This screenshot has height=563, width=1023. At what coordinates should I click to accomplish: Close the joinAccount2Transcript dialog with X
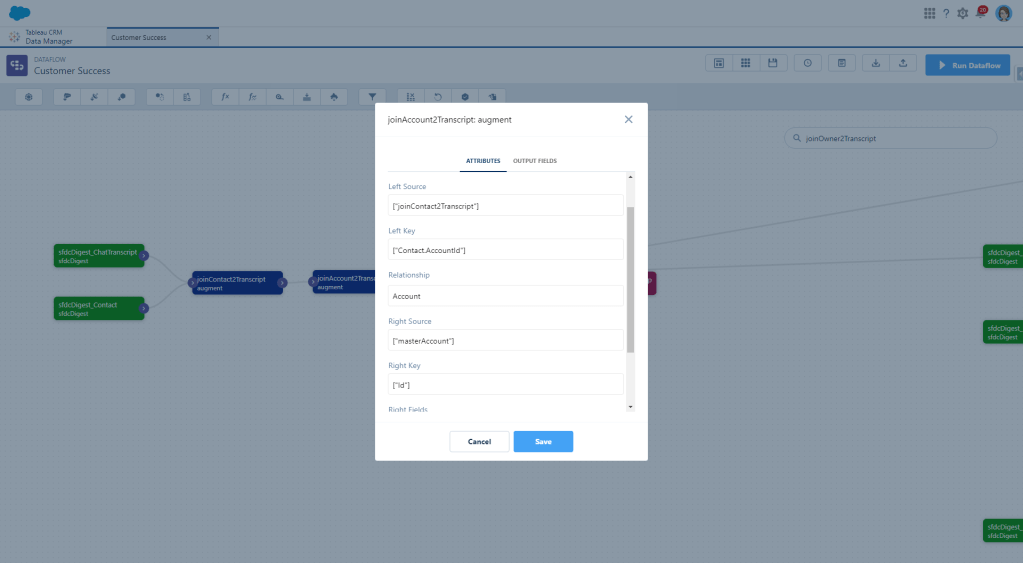(628, 119)
